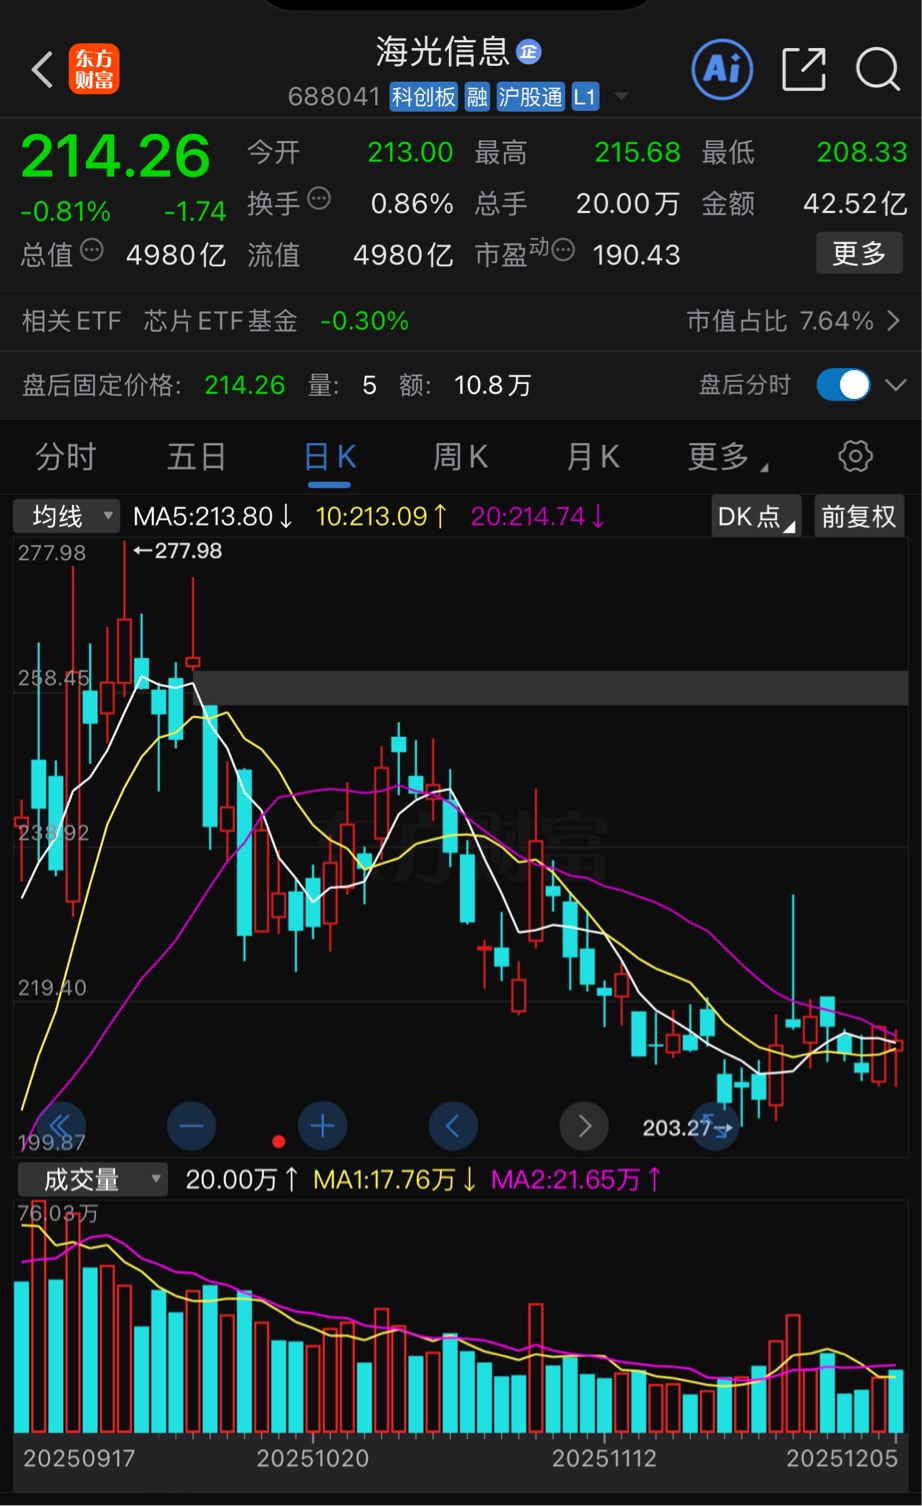
Task: Tap the info icon next to 市盈
Action: (564, 250)
